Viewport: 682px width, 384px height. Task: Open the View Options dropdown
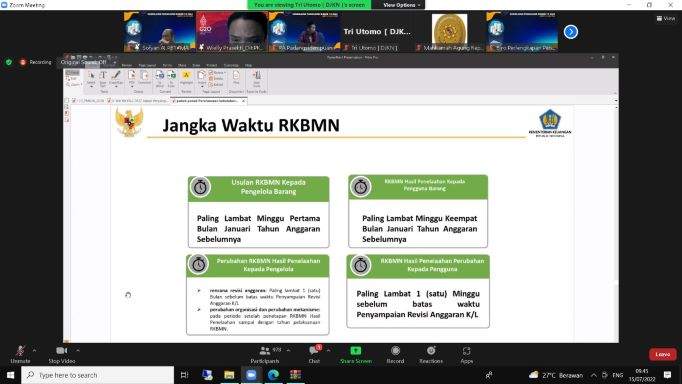401,5
